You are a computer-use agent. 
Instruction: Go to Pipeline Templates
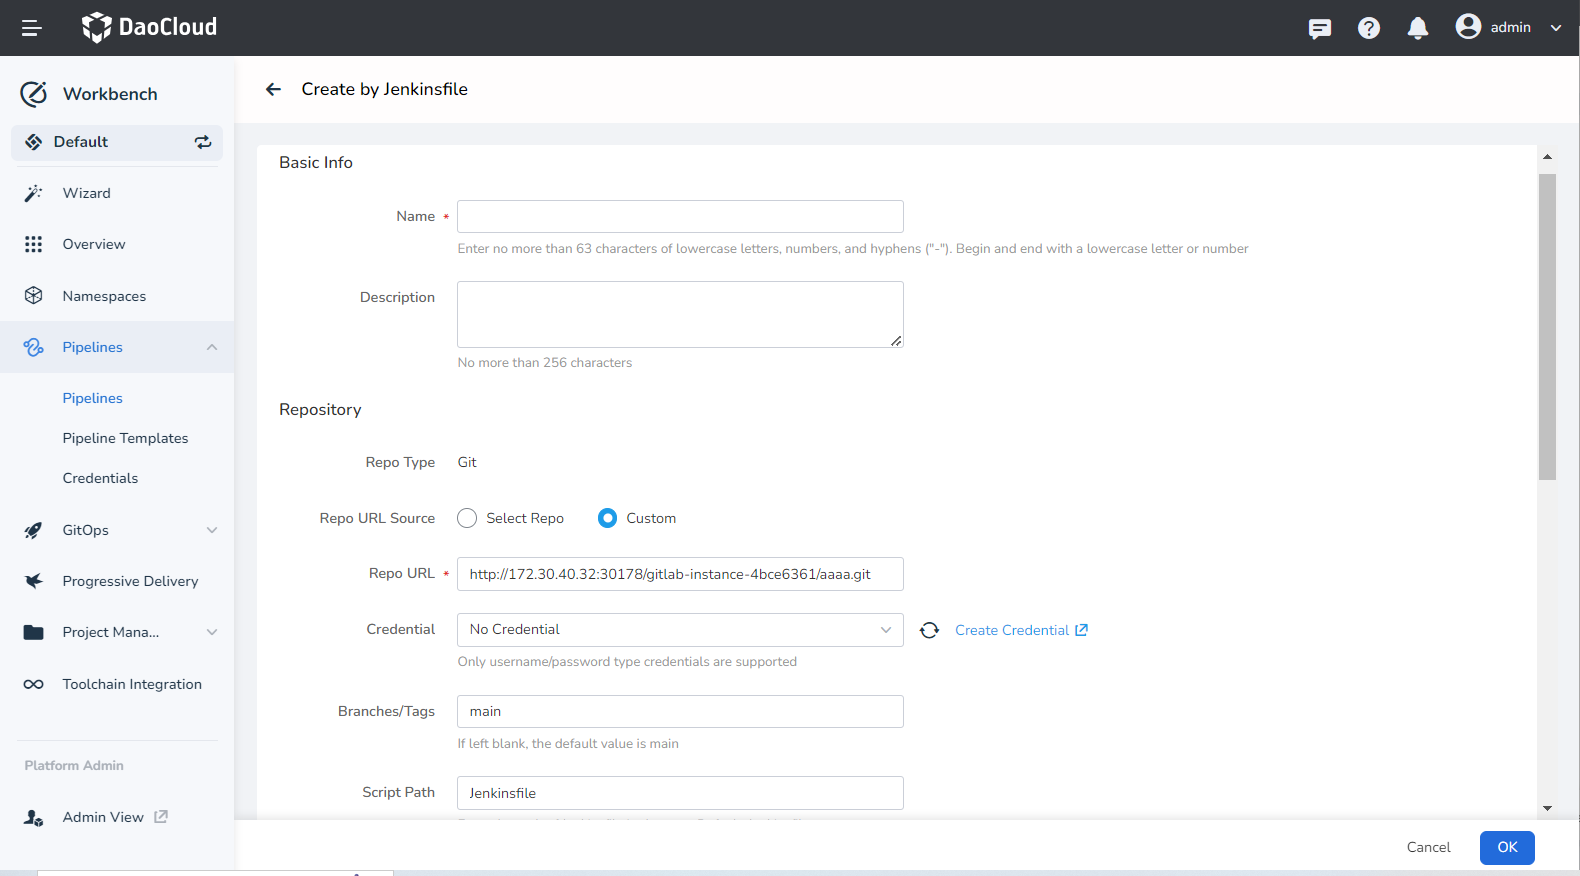[125, 438]
